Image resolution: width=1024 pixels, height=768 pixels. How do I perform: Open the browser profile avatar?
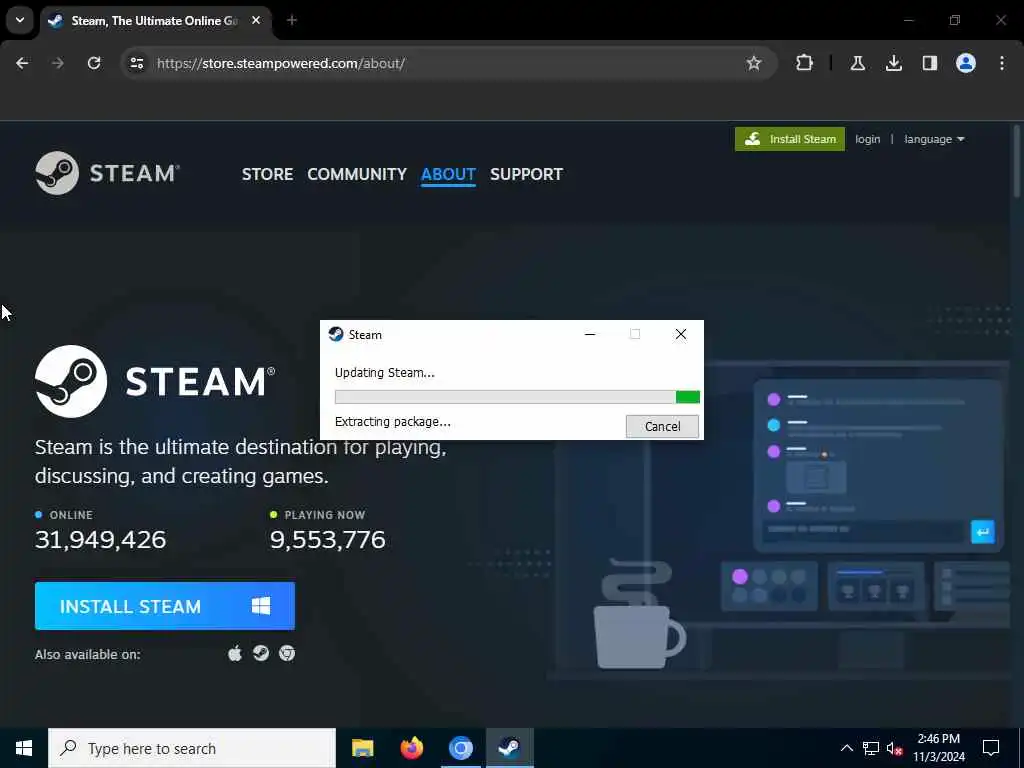pos(965,63)
